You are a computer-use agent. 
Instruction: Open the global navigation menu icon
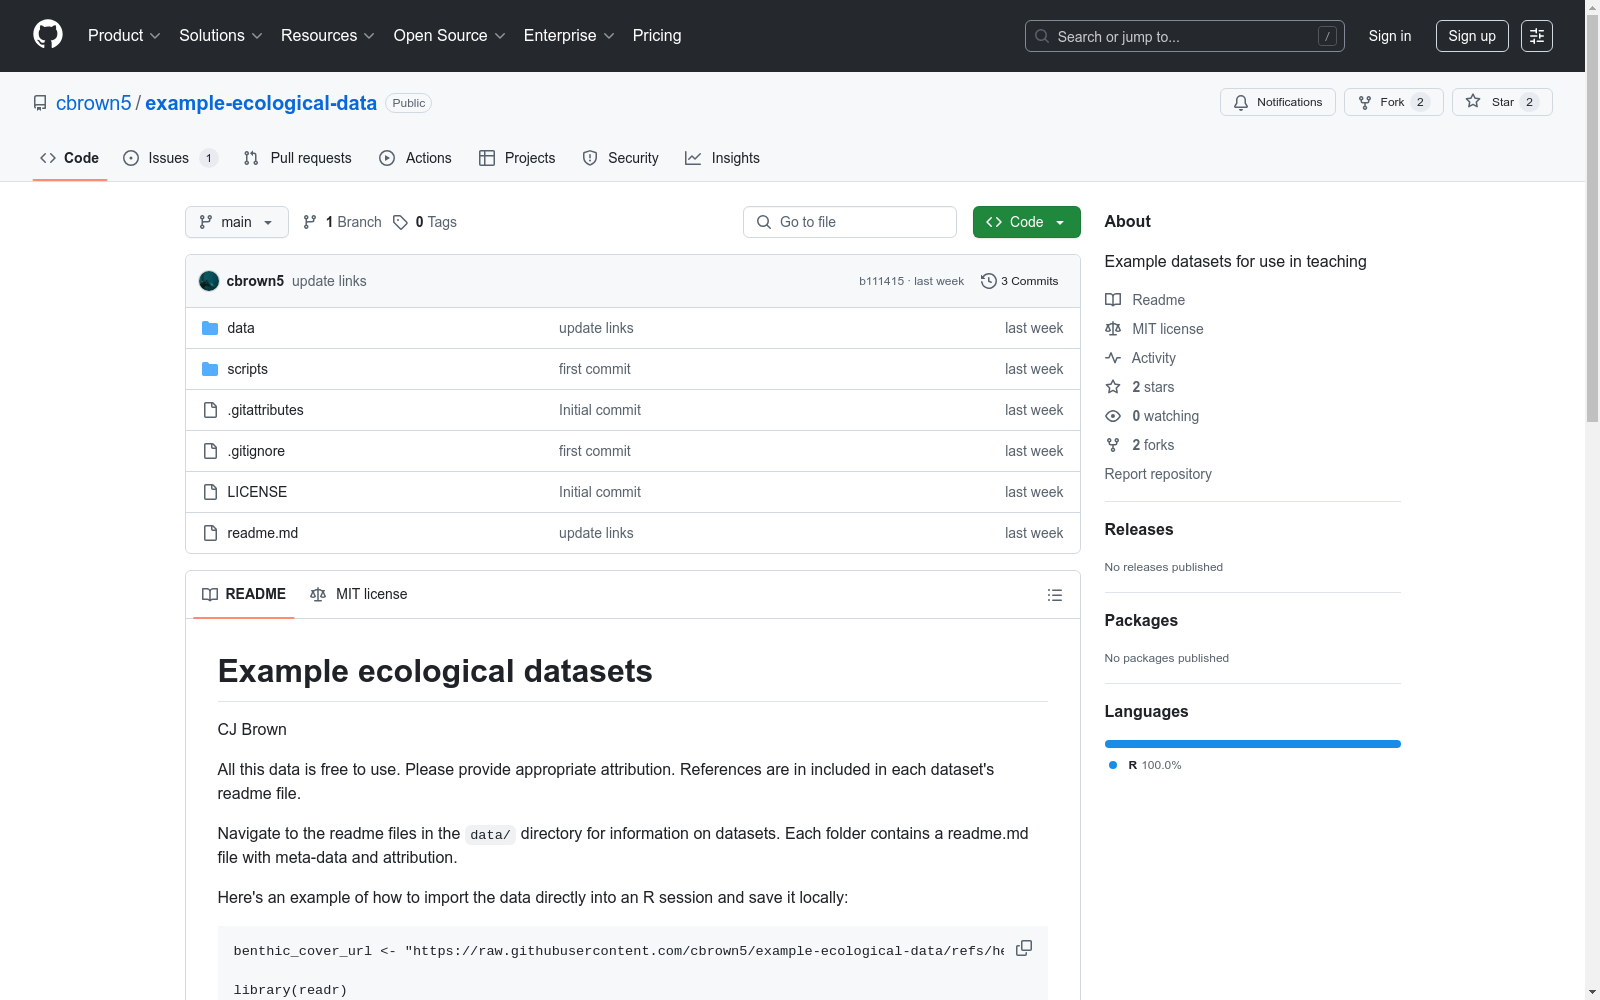tap(1537, 36)
